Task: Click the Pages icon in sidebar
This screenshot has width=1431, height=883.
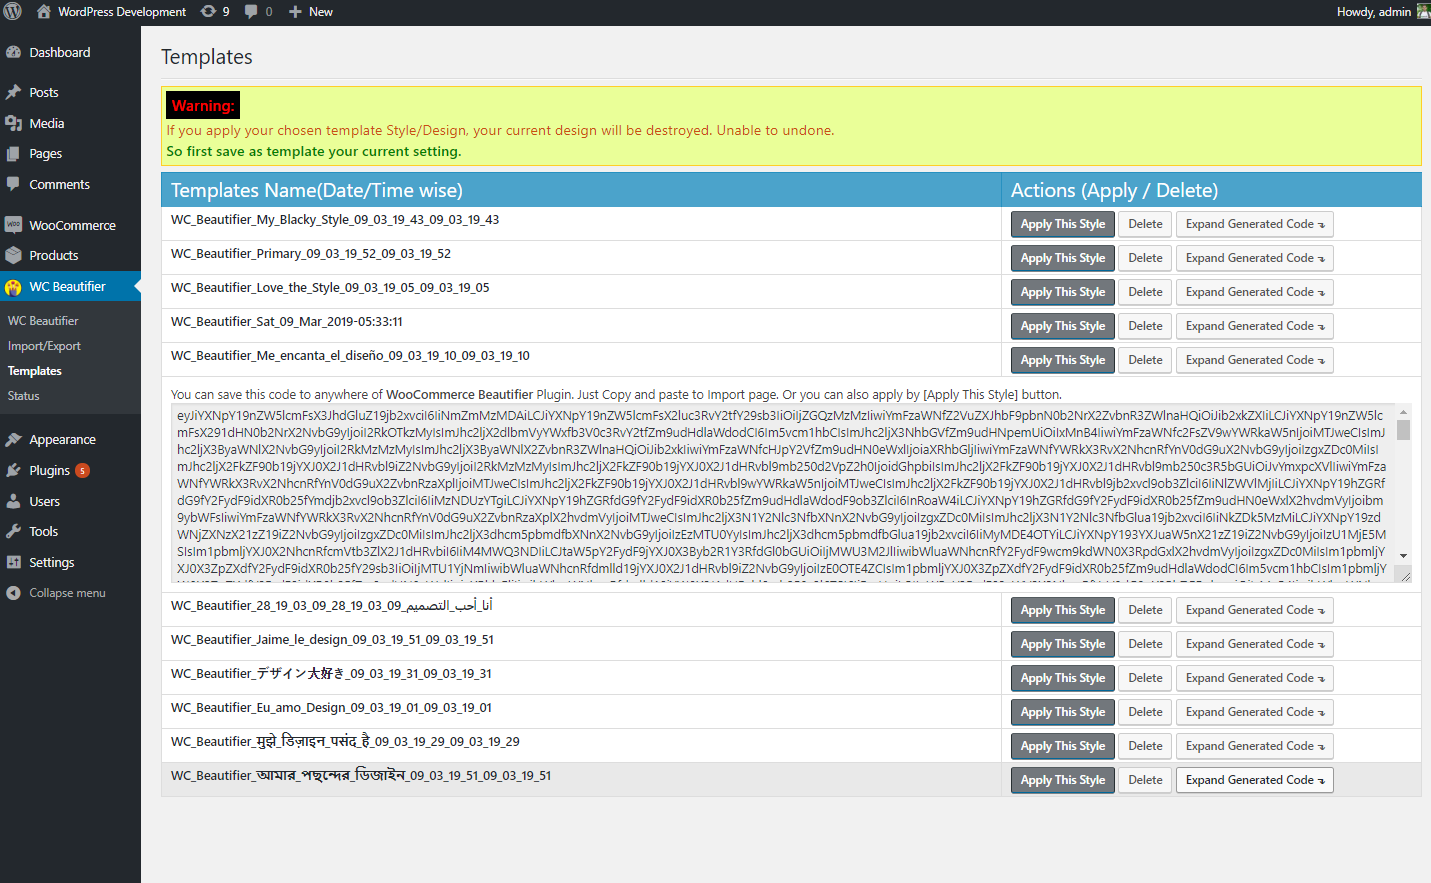Action: tap(13, 154)
